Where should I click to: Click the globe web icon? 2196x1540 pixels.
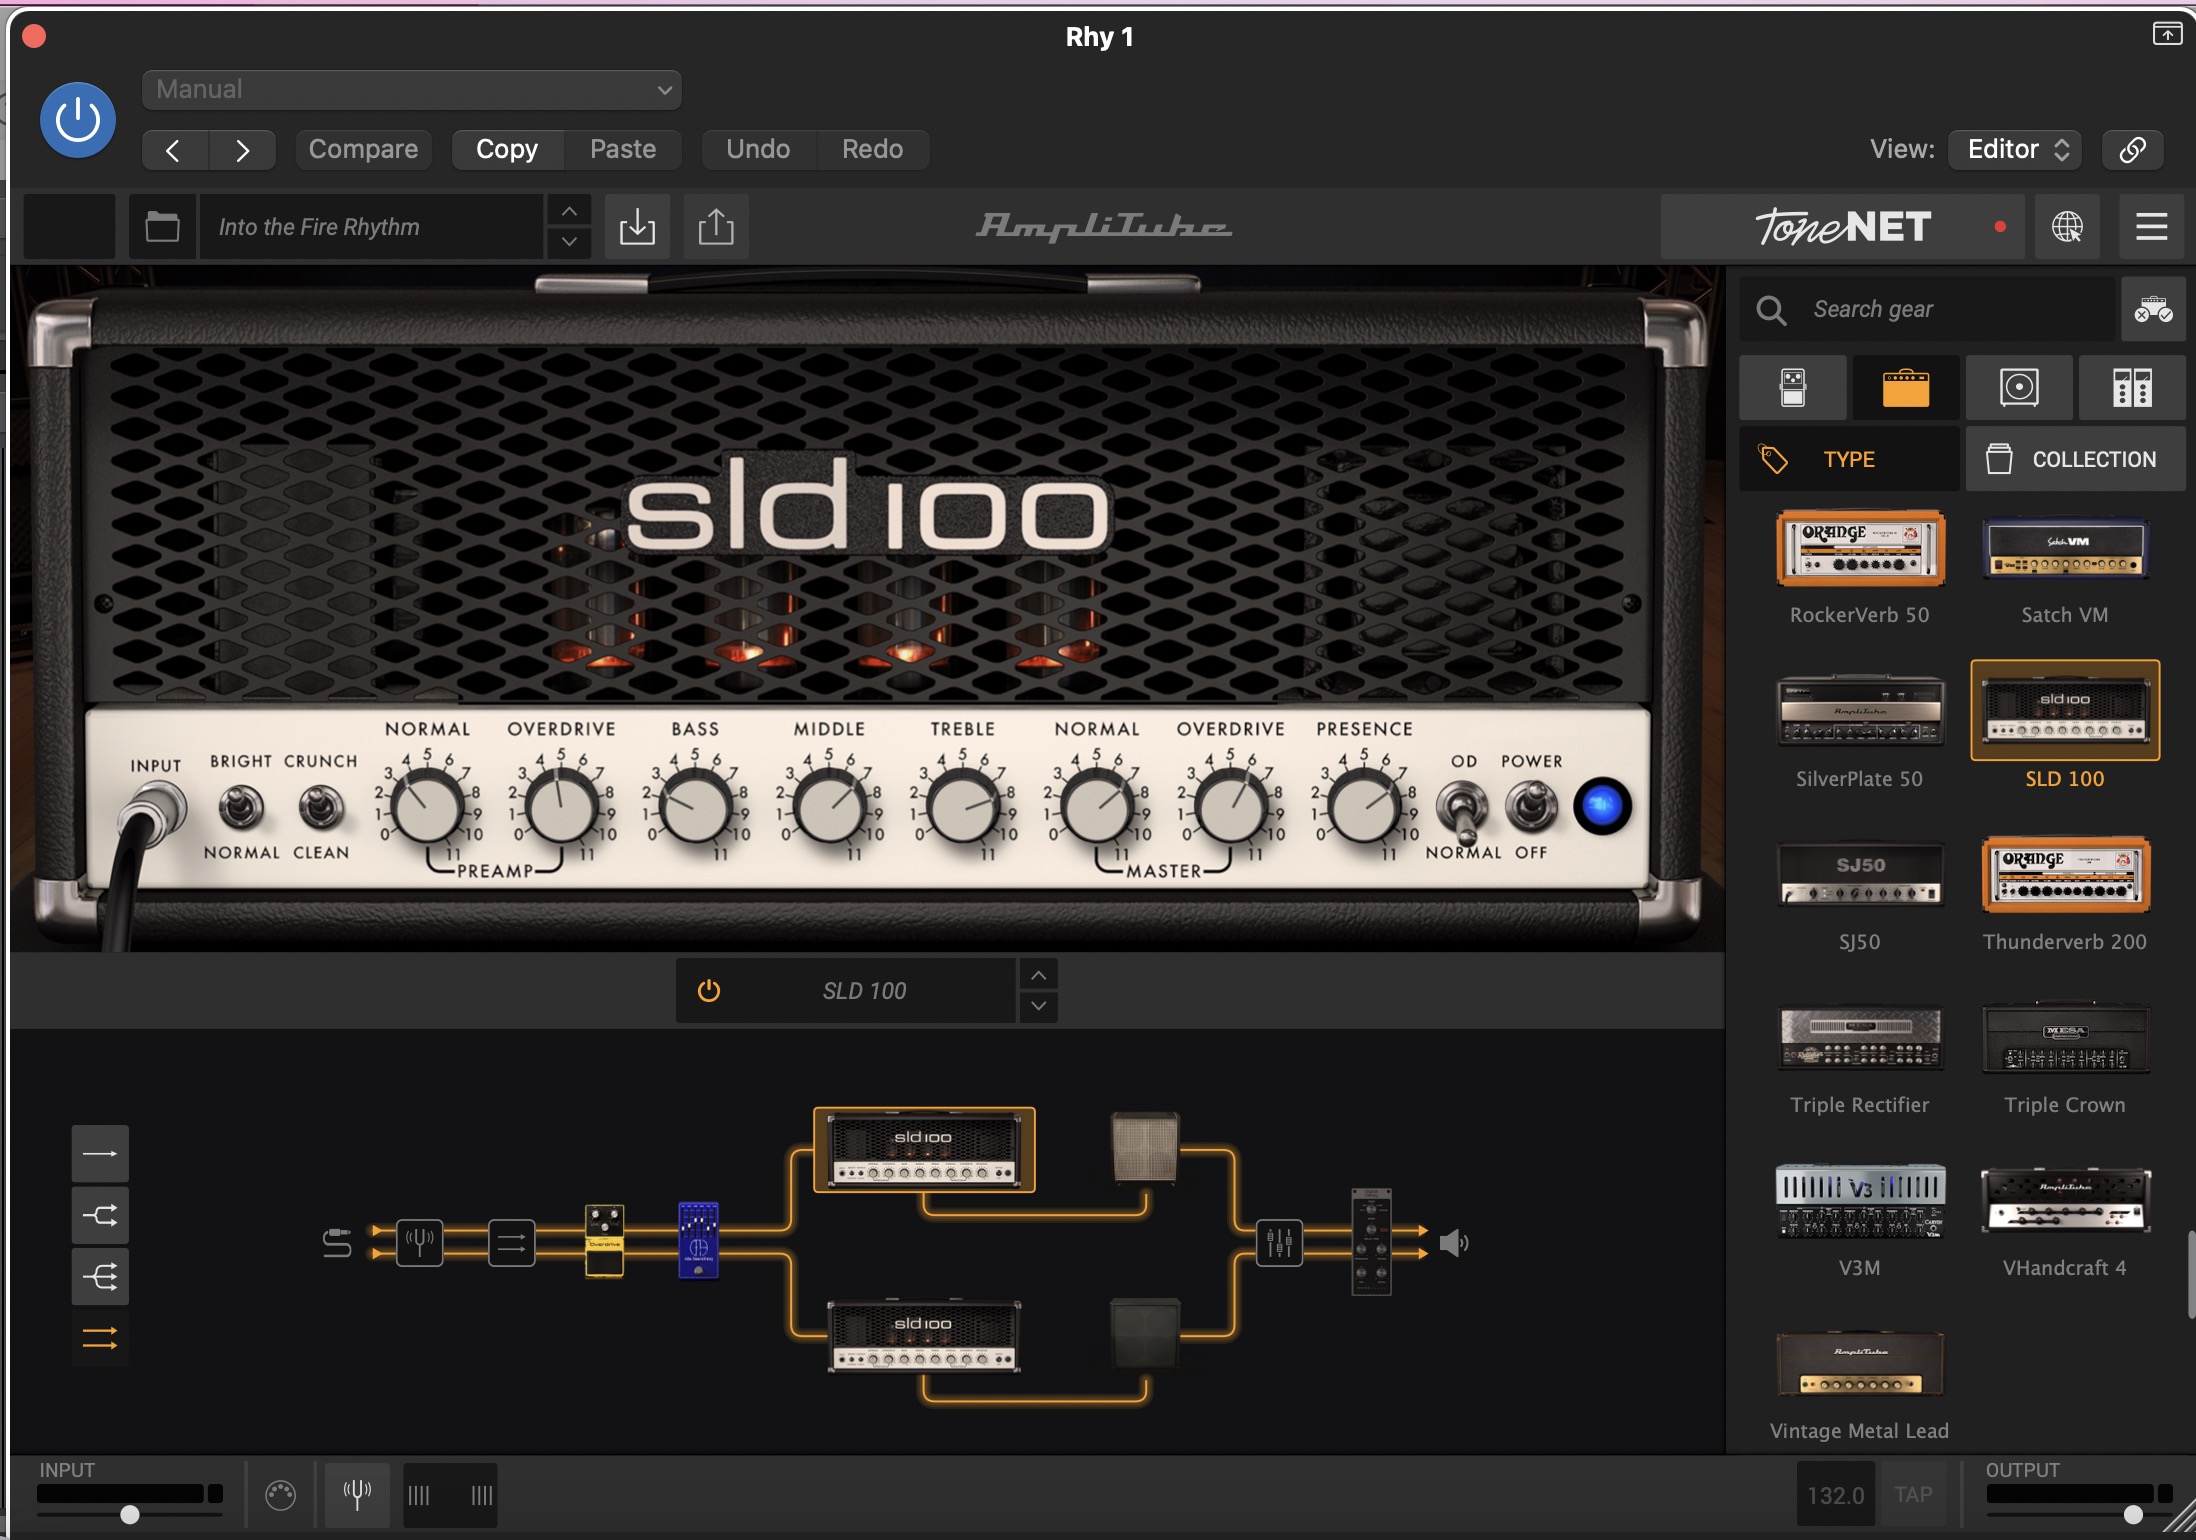(x=2067, y=227)
